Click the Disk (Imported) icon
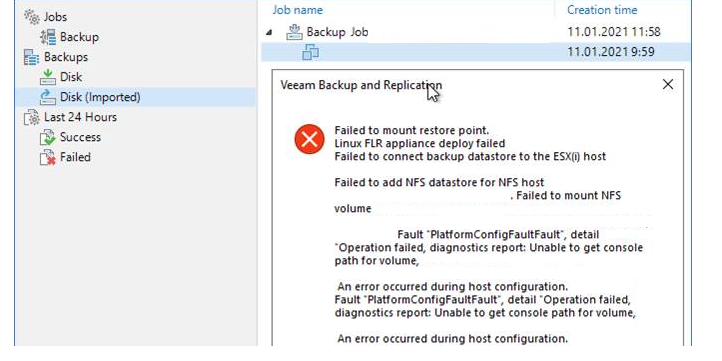This screenshot has height=361, width=722. tap(48, 97)
